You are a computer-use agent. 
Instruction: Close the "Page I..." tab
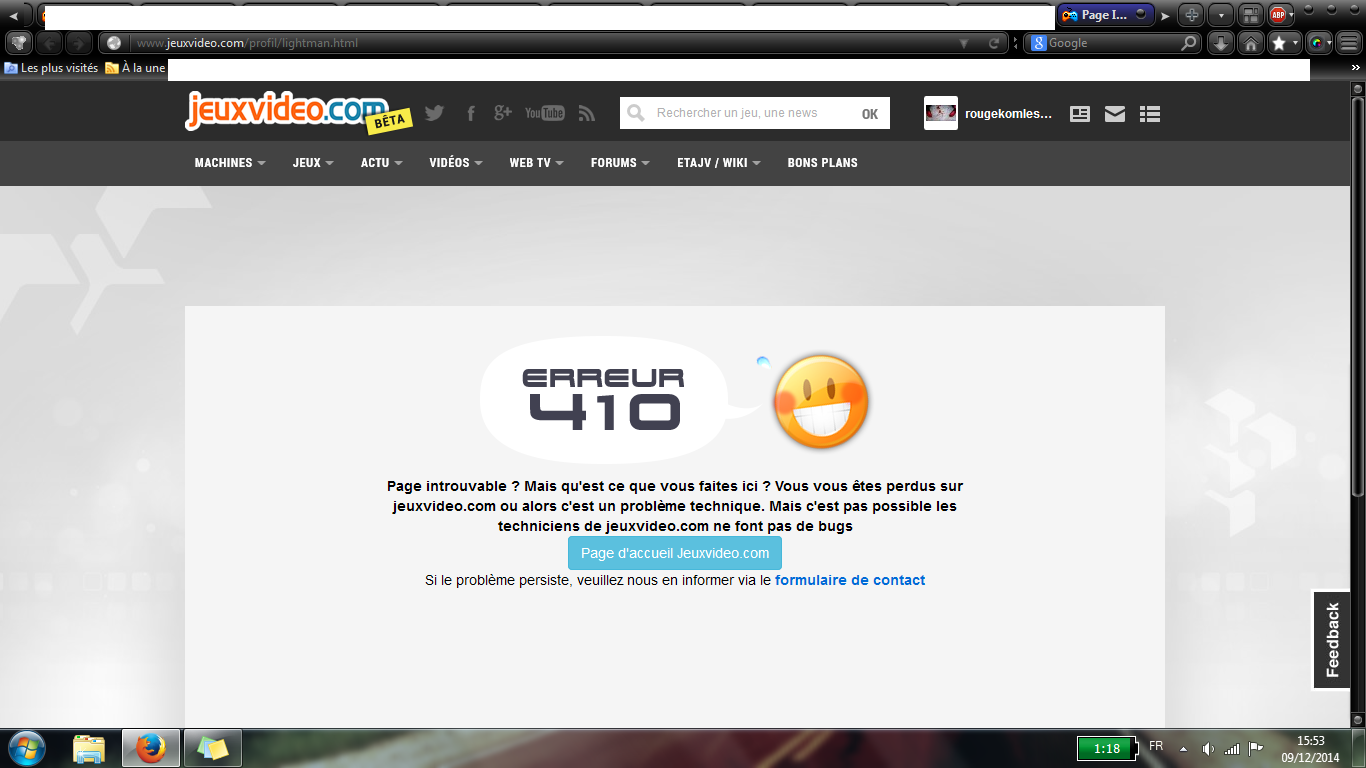(x=1141, y=15)
